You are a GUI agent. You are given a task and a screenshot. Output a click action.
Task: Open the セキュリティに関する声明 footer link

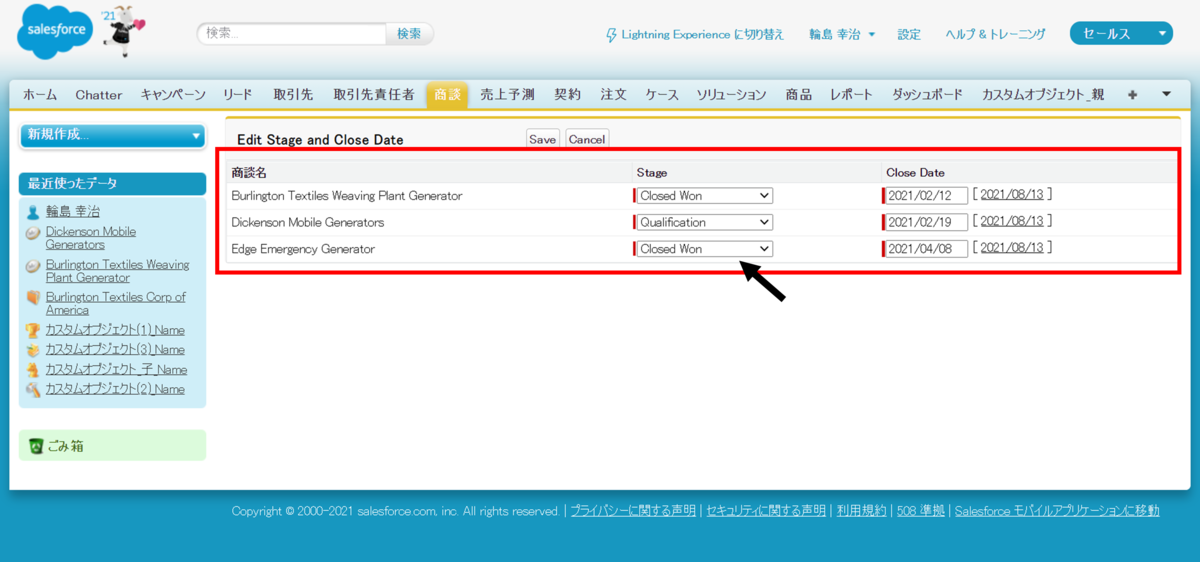766,511
